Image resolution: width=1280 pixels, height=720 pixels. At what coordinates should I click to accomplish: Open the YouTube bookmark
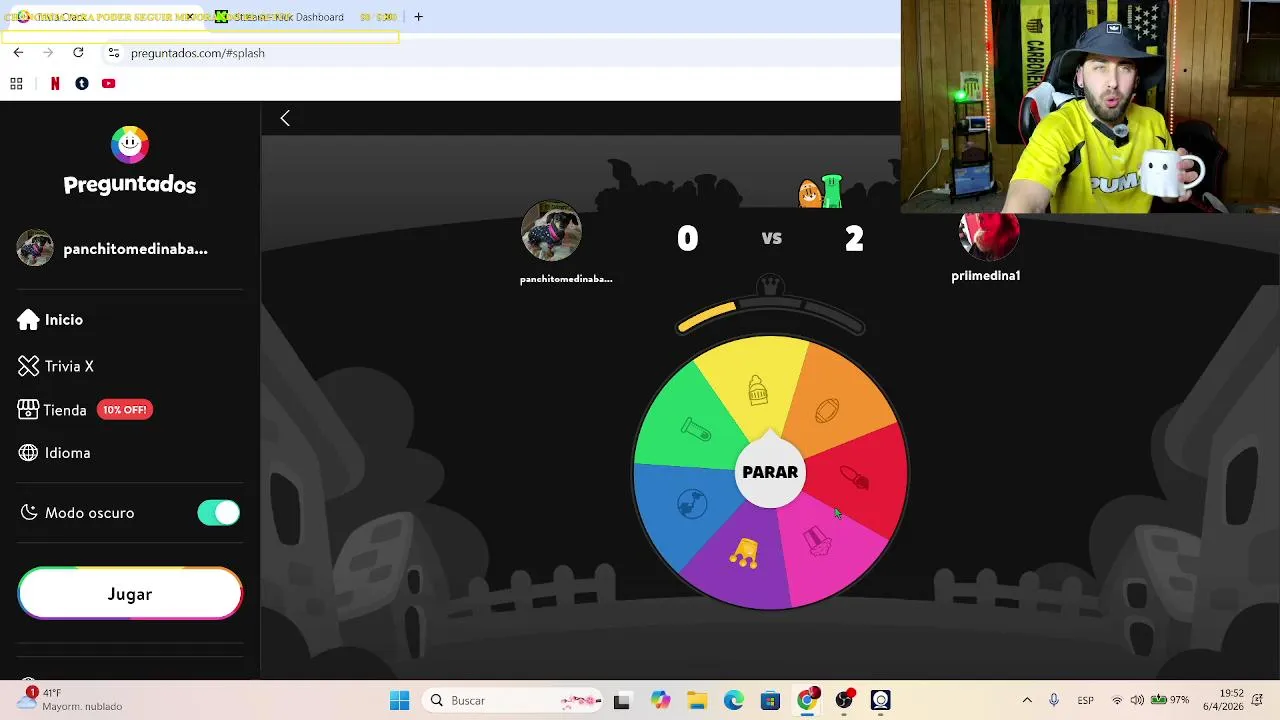[109, 84]
